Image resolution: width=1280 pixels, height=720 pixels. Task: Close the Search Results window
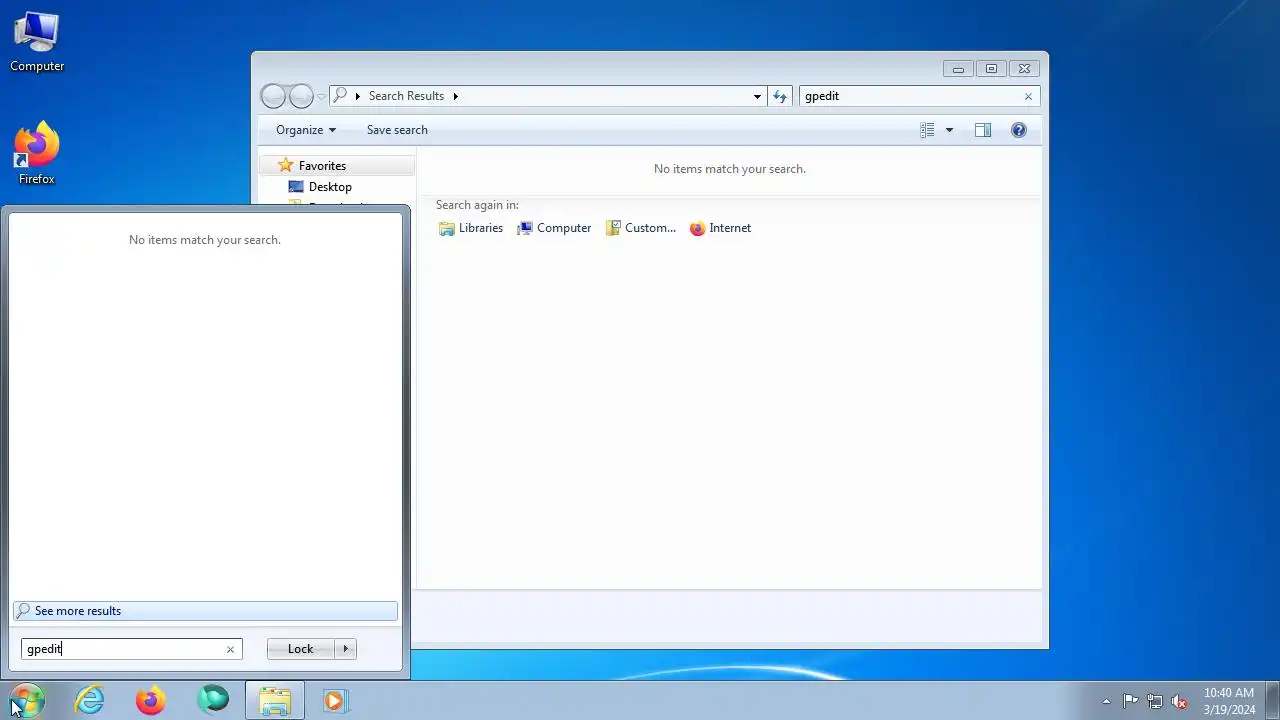pyautogui.click(x=1024, y=69)
